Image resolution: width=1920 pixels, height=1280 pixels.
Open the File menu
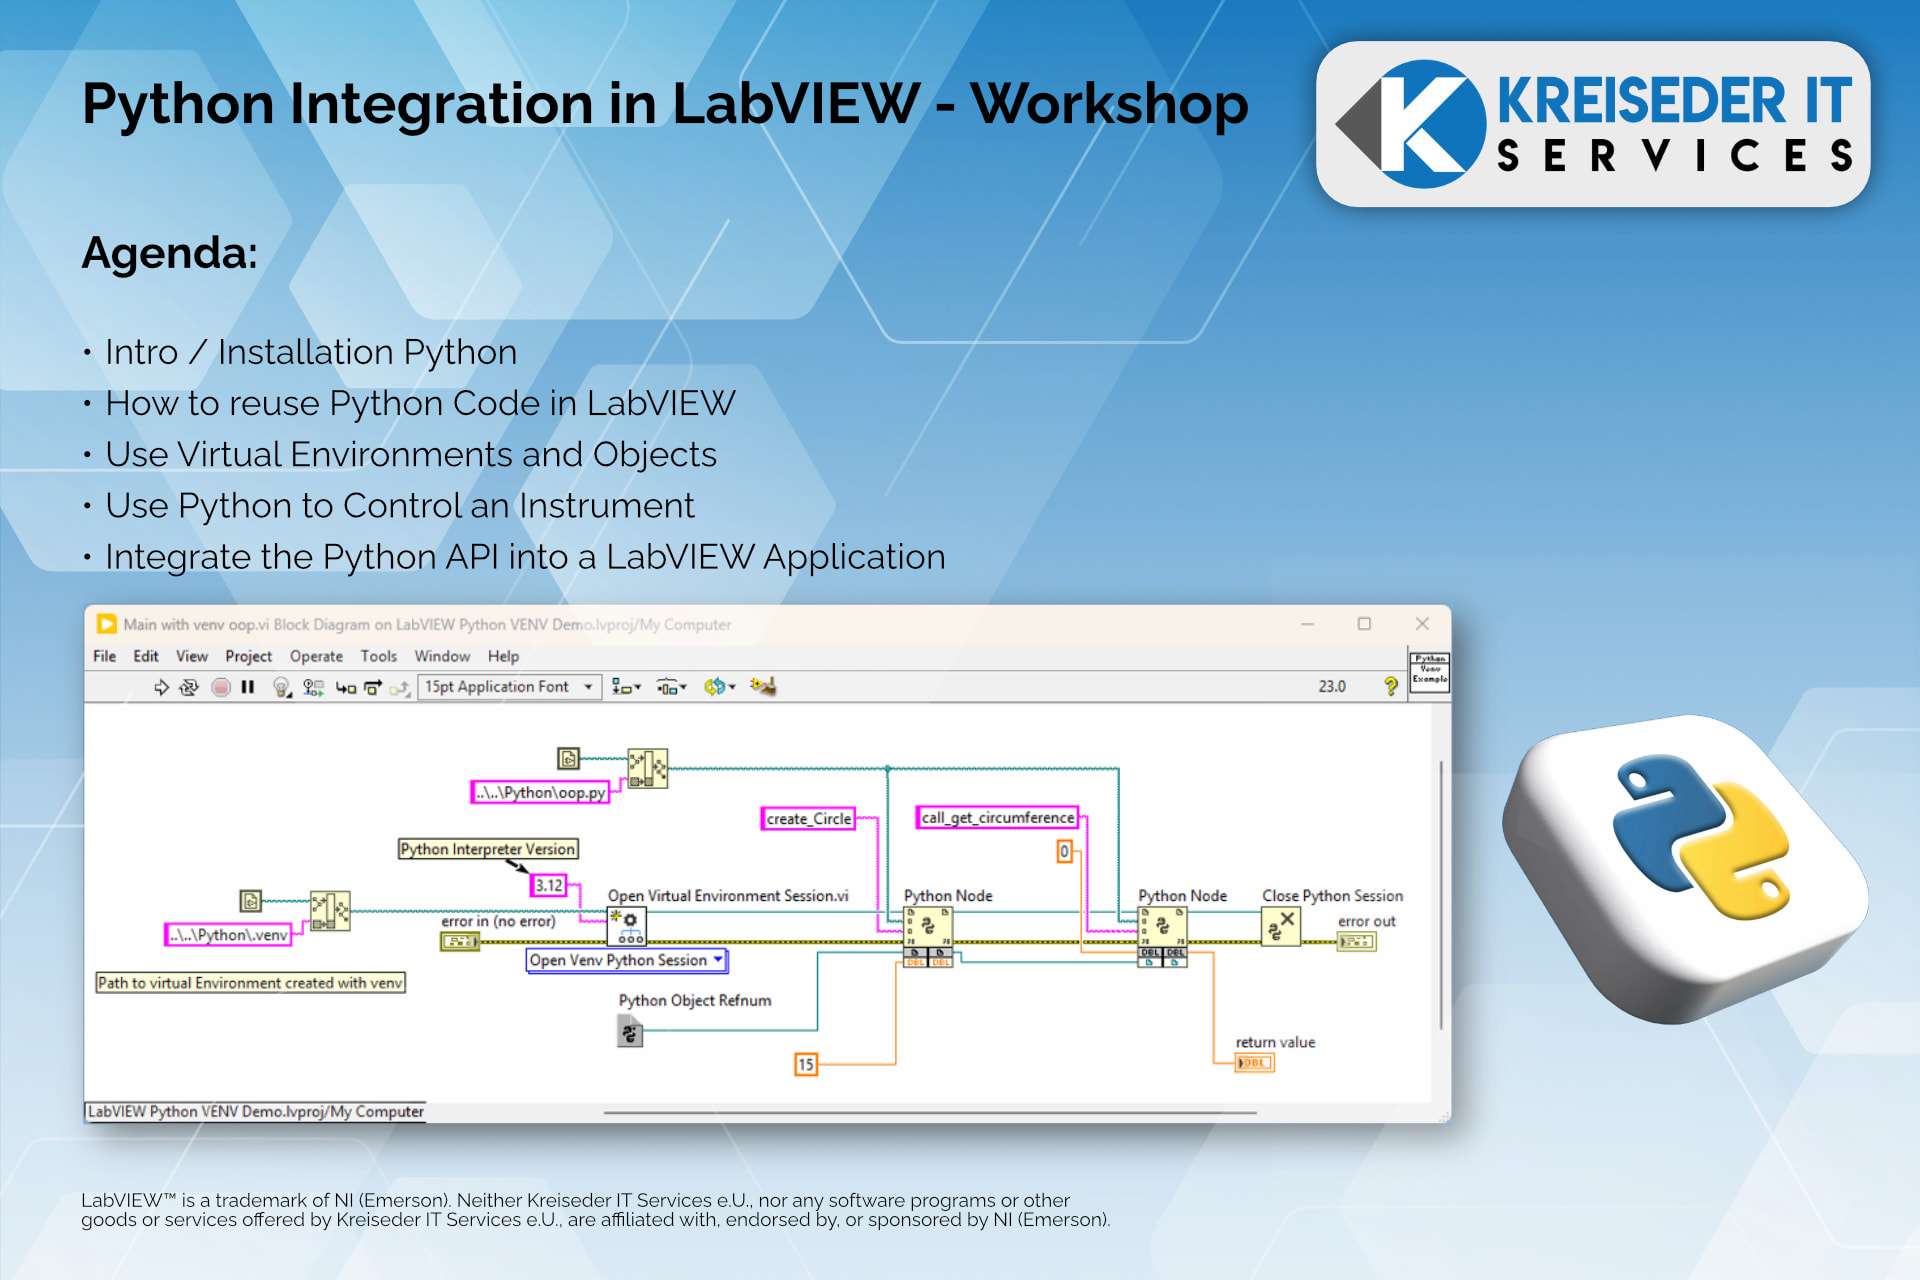pyautogui.click(x=104, y=656)
